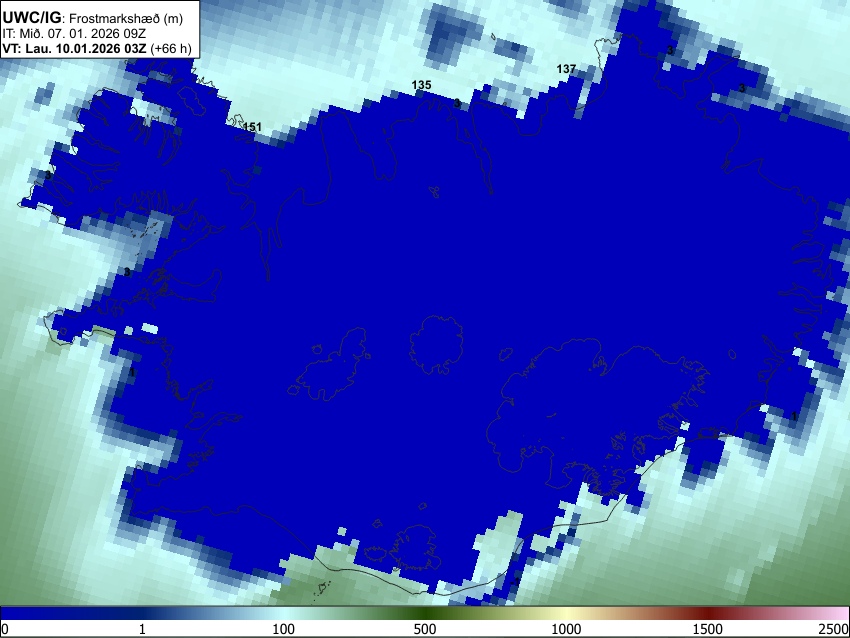
Task: Click the color scale tick label "1500"
Action: pyautogui.click(x=708, y=629)
